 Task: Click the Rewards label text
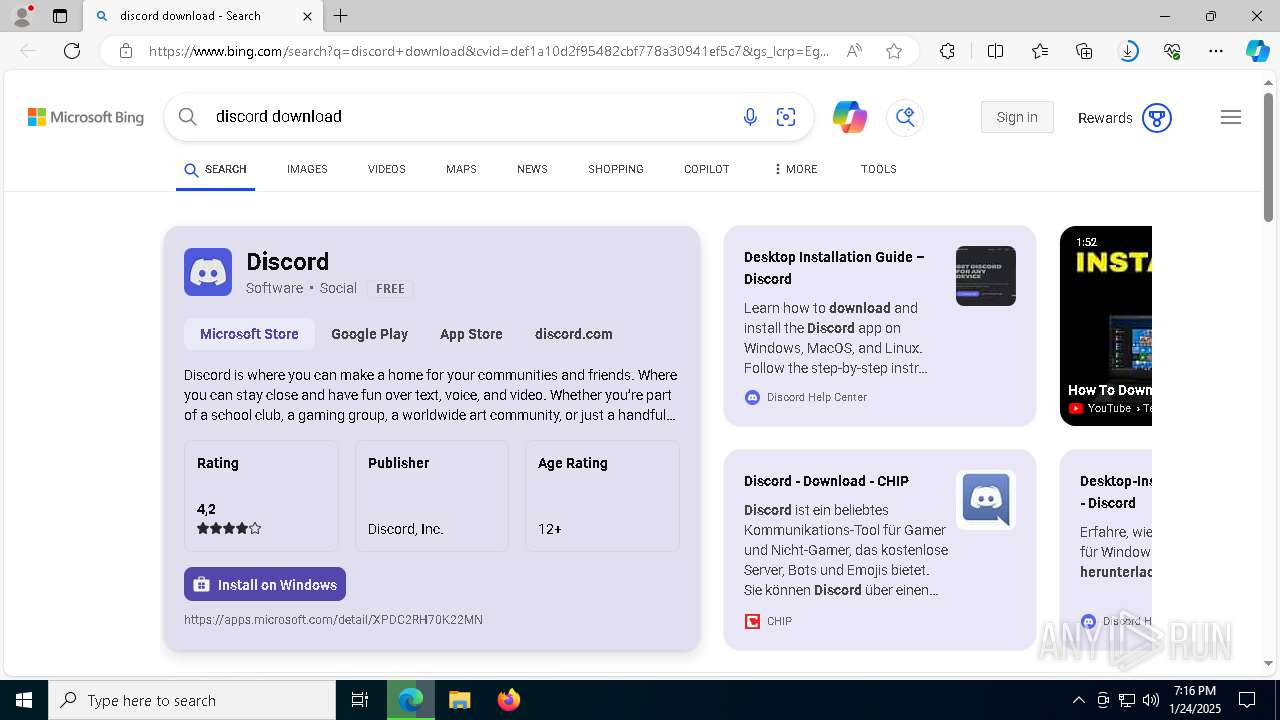point(1105,118)
